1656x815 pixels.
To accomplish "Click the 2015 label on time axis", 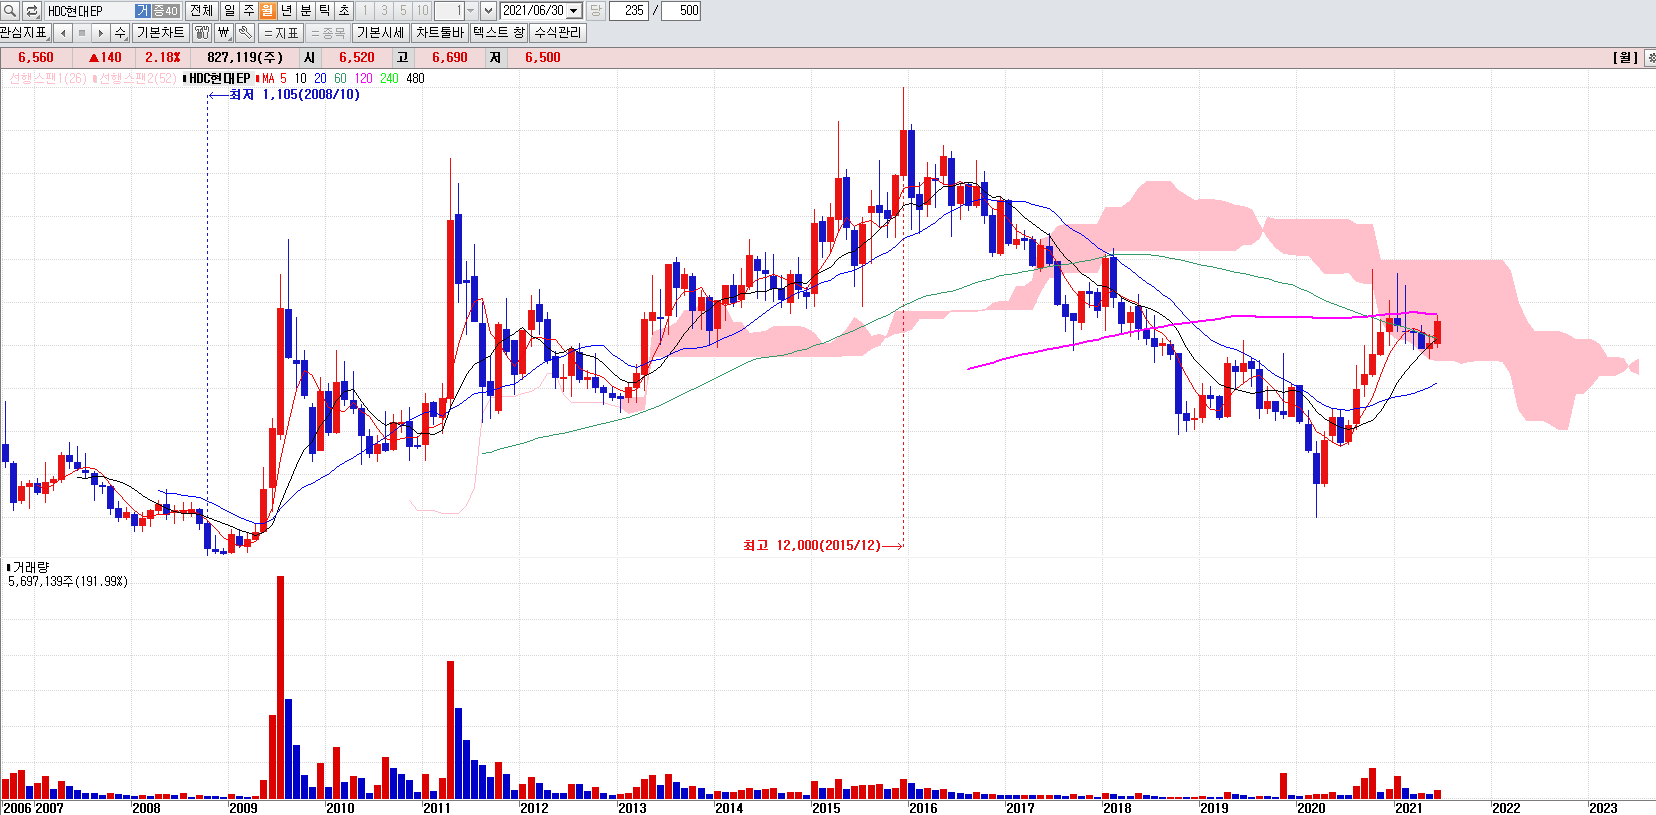I will pyautogui.click(x=826, y=808).
